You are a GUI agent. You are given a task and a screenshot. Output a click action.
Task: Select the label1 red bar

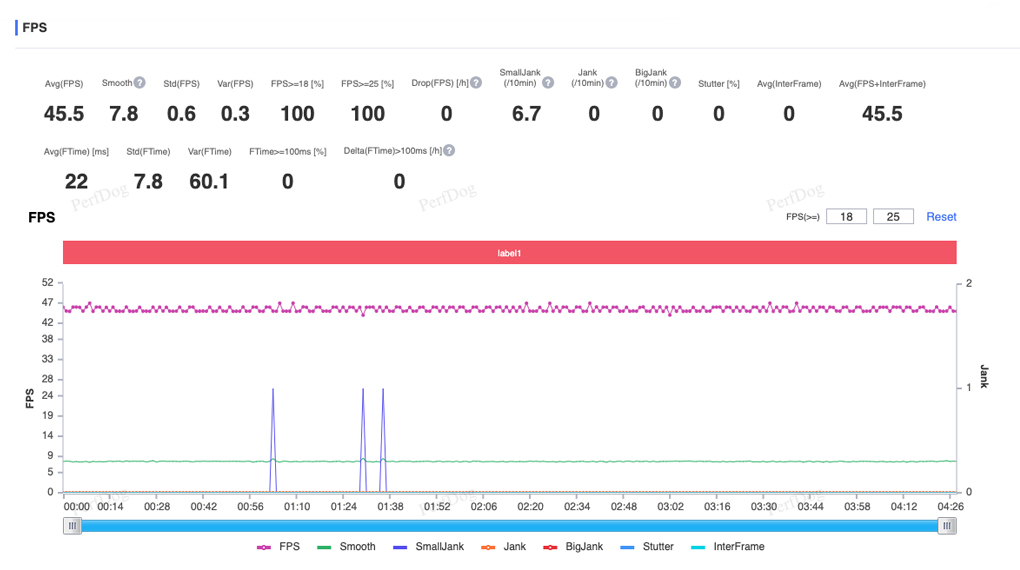tap(510, 253)
